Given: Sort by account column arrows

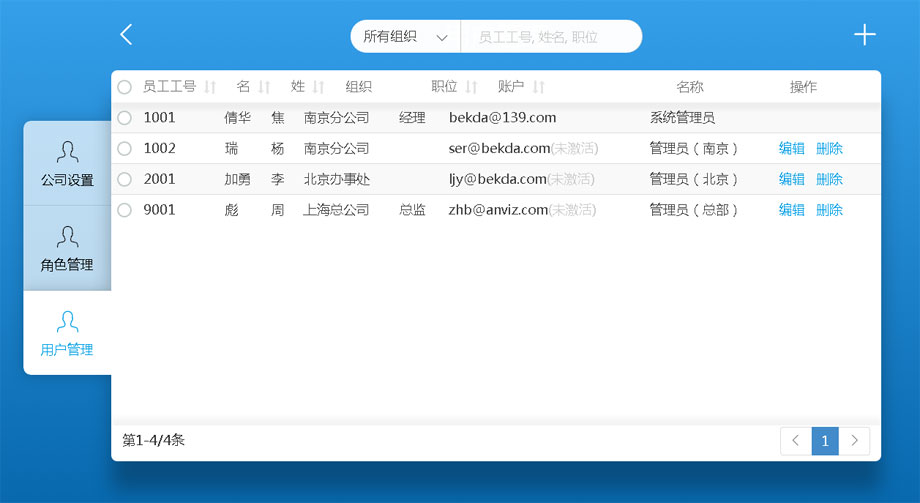Looking at the screenshot, I should (539, 87).
